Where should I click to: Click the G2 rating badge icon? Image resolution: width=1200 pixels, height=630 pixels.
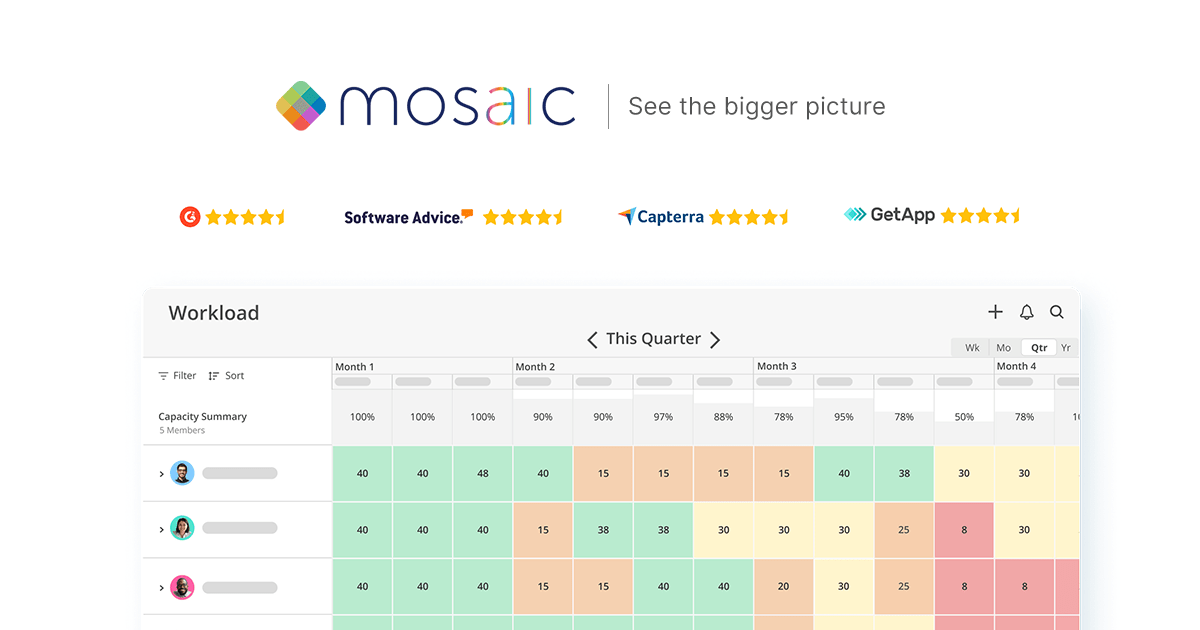[x=190, y=216]
